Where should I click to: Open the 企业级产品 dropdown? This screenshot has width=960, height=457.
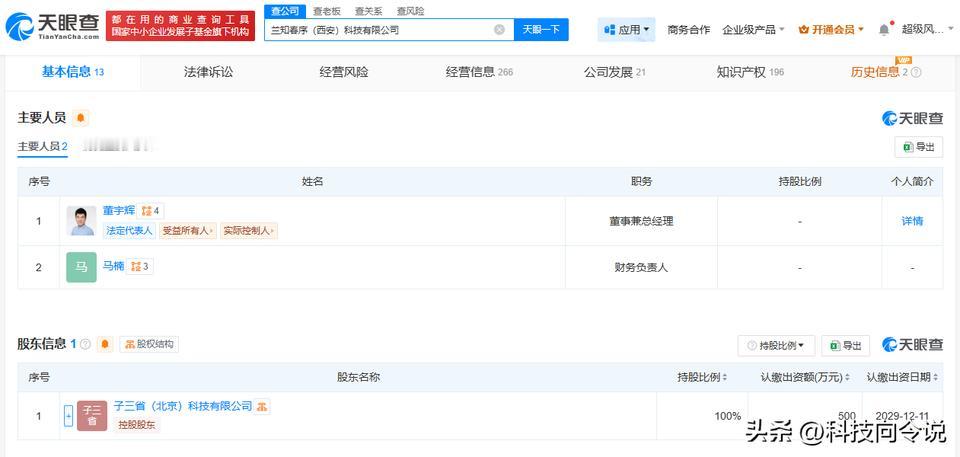tap(754, 29)
